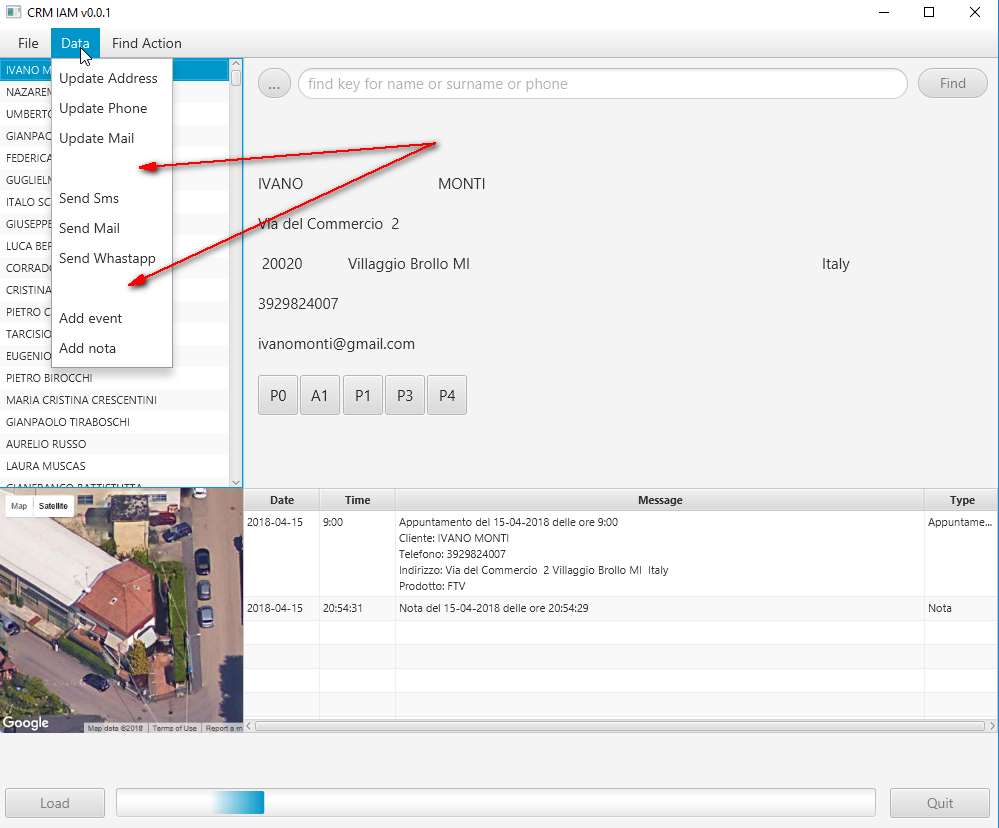
Task: Open options with the "..." circular icon
Action: tap(273, 83)
